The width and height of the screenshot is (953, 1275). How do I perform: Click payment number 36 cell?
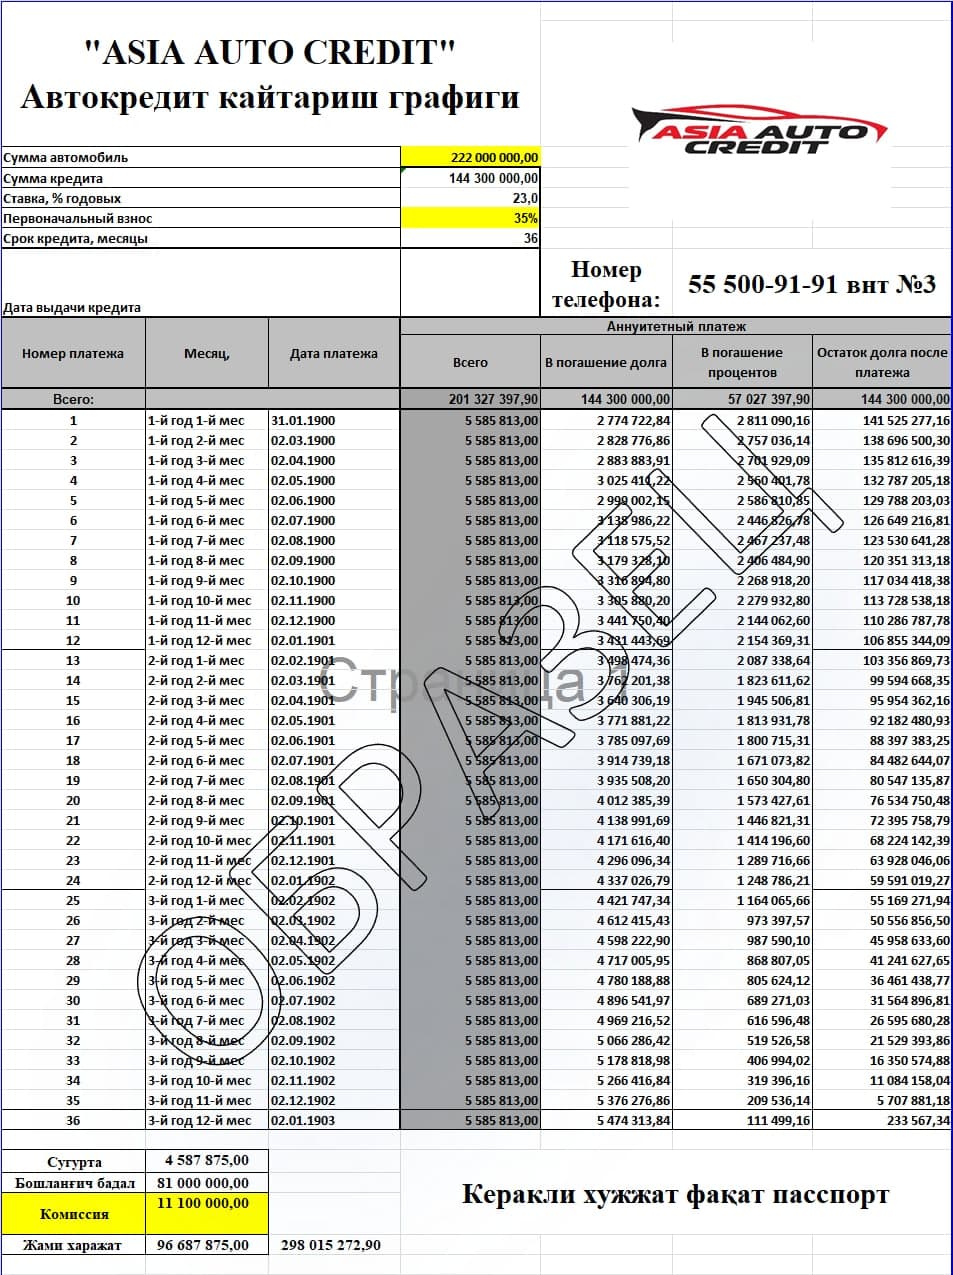click(73, 1120)
